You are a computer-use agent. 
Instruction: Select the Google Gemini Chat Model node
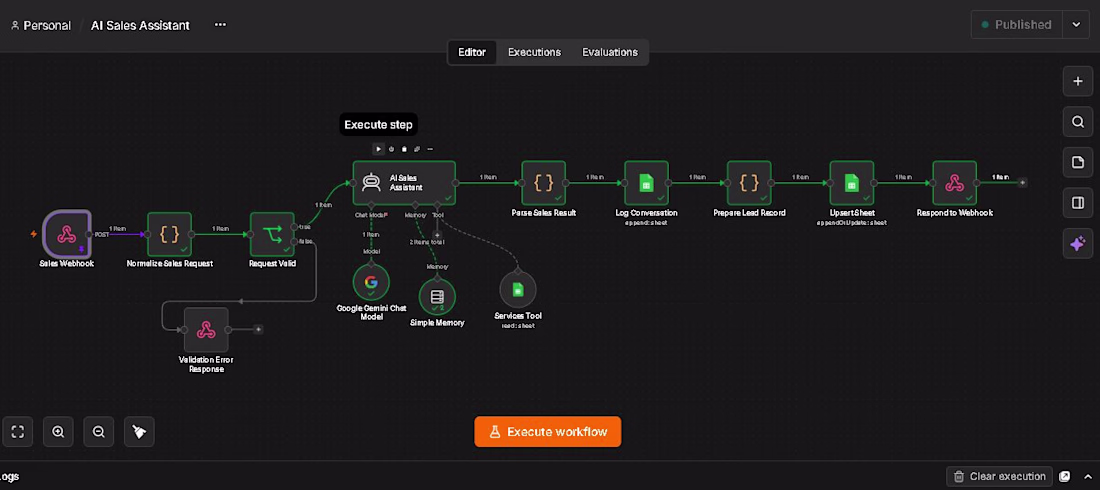371,282
